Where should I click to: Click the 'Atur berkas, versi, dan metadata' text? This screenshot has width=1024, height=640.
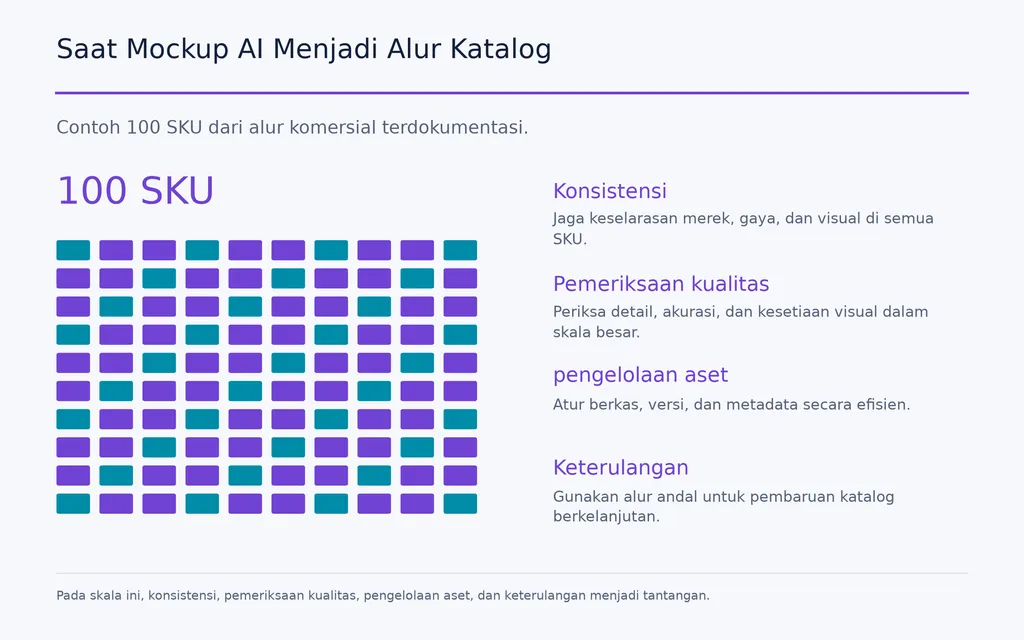[x=731, y=405]
